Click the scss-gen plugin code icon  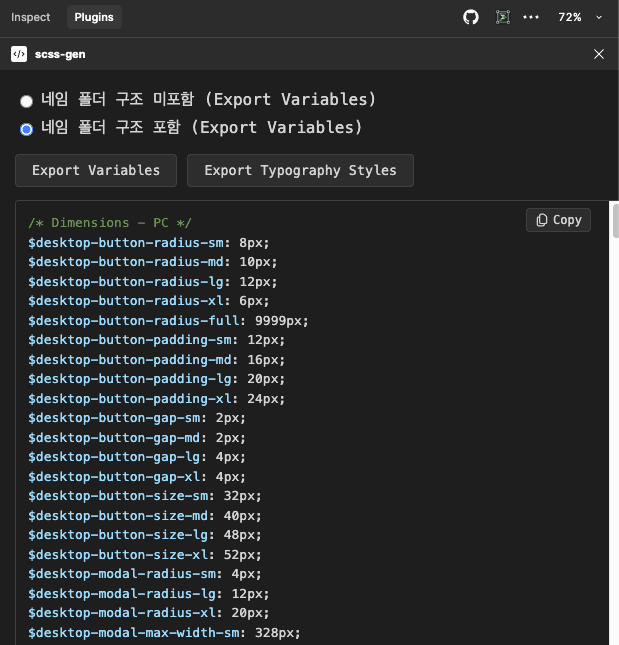point(19,54)
